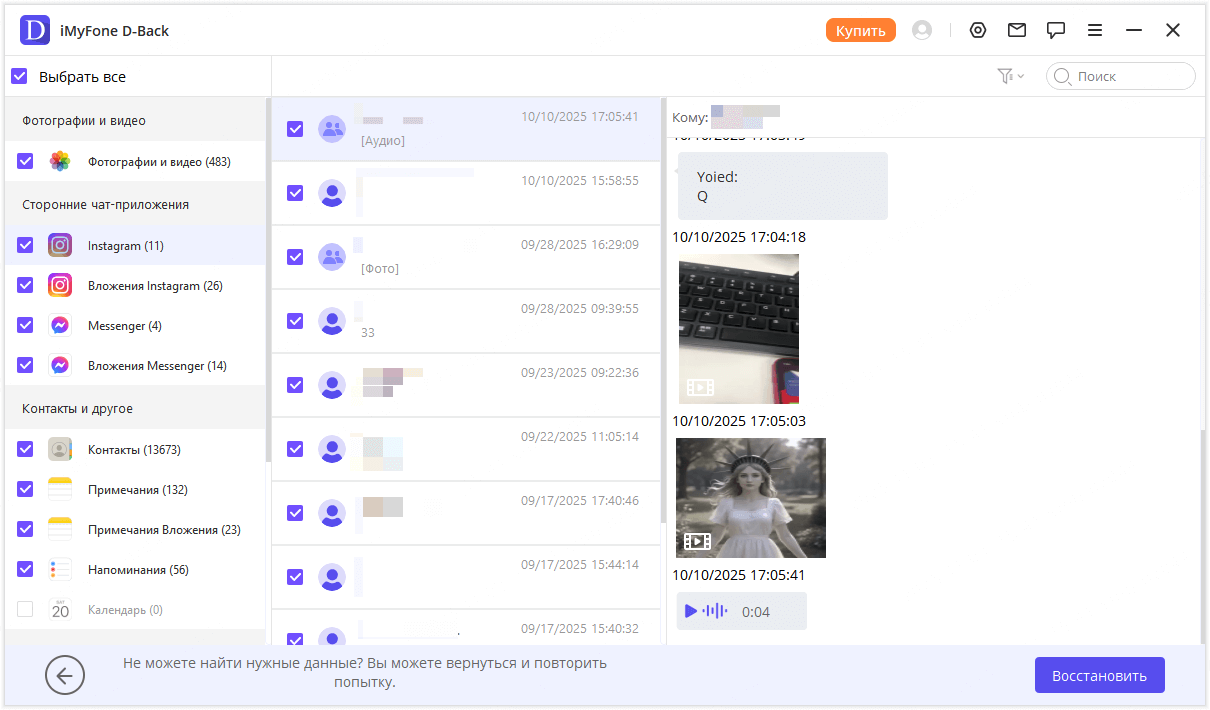This screenshot has height=710, width=1210.
Task: Select 'Примечания (132)' item
Action: (x=137, y=490)
